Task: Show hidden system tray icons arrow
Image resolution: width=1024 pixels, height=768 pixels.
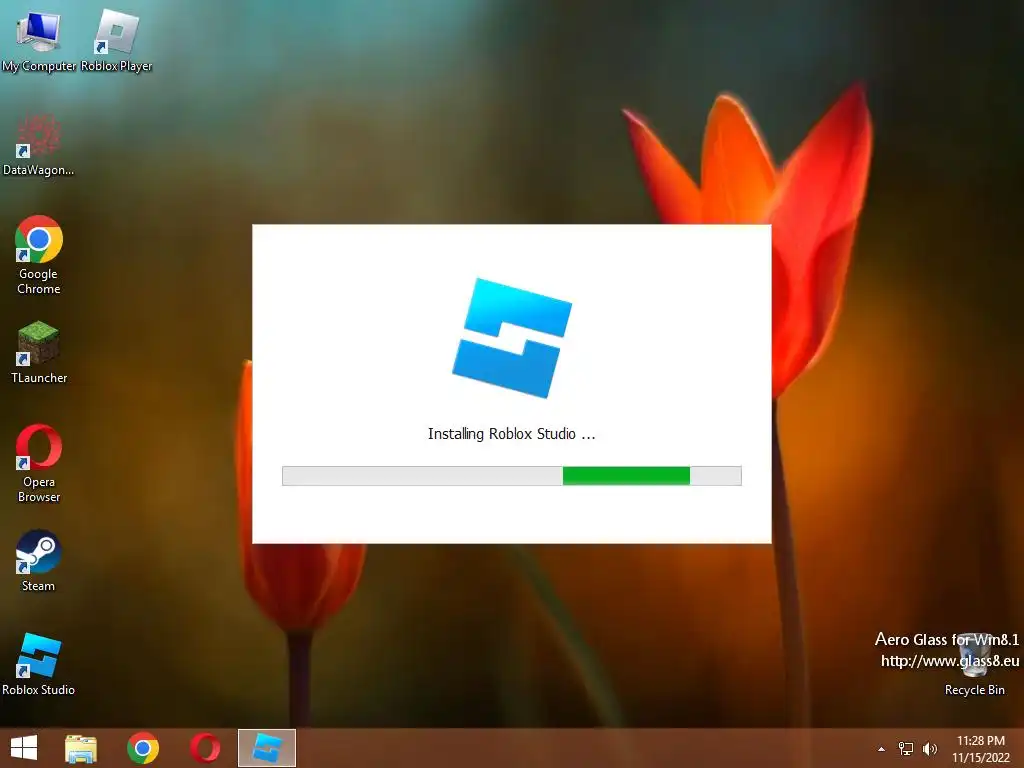Action: tap(882, 749)
